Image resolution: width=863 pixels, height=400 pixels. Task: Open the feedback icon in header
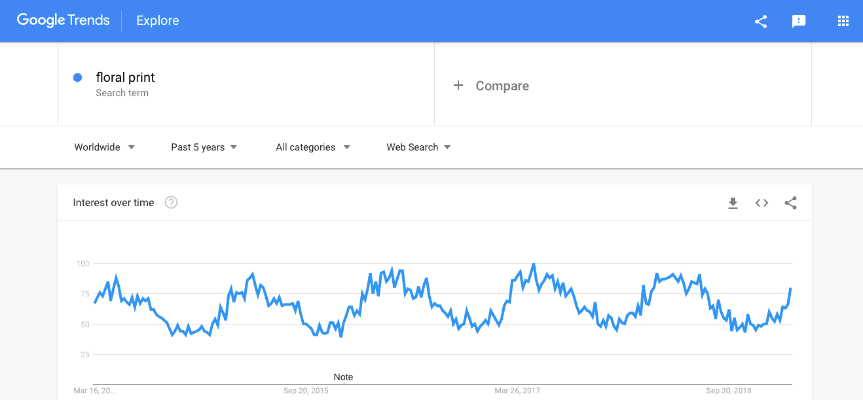[x=799, y=21]
